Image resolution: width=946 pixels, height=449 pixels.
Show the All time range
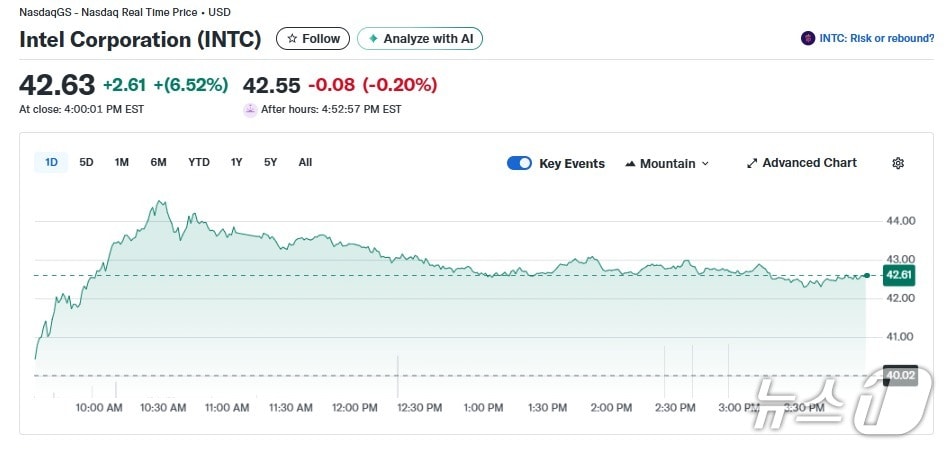point(305,162)
